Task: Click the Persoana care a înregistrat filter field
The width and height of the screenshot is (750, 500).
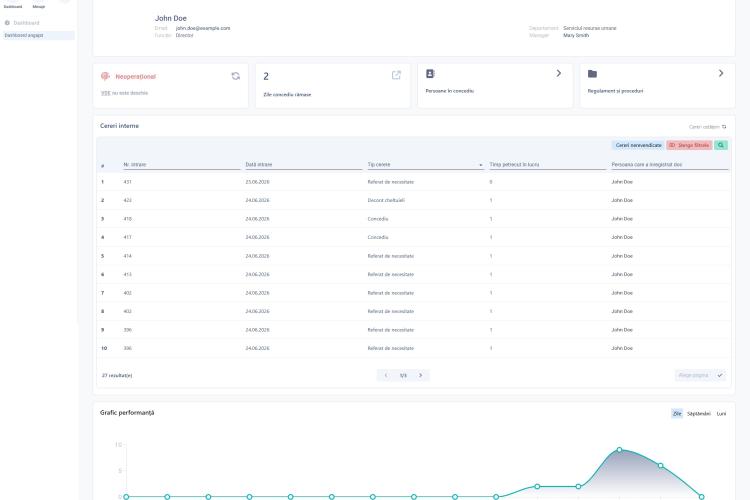Action: 670,165
